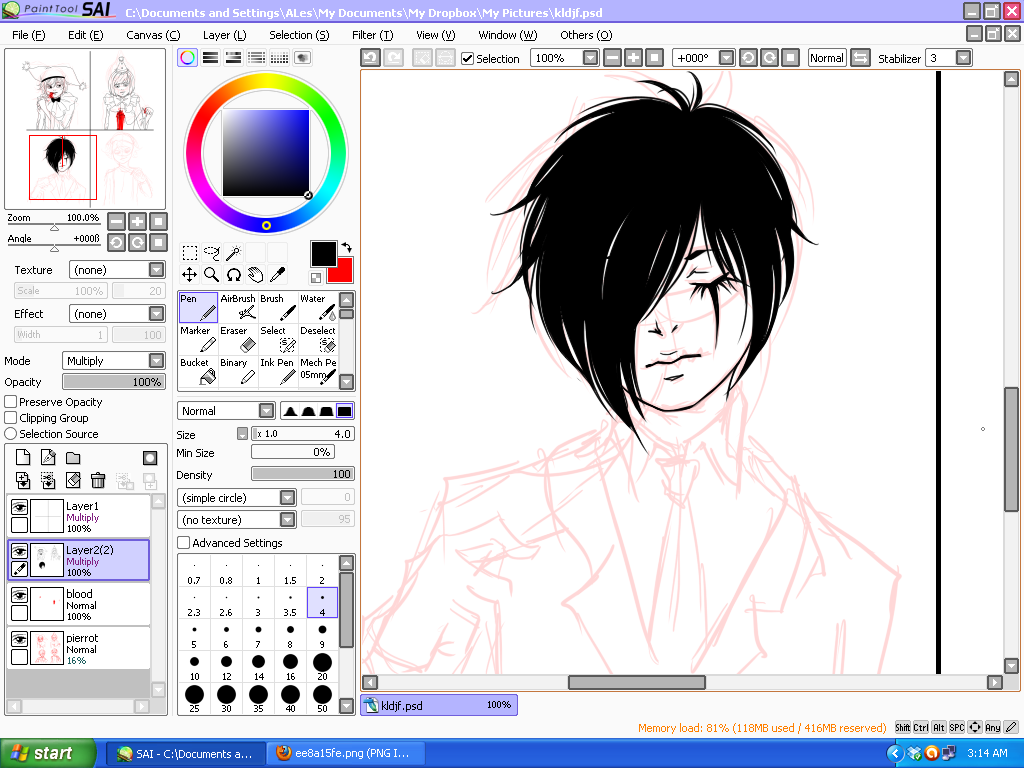
Task: Click the red background color swatch
Action: (343, 272)
